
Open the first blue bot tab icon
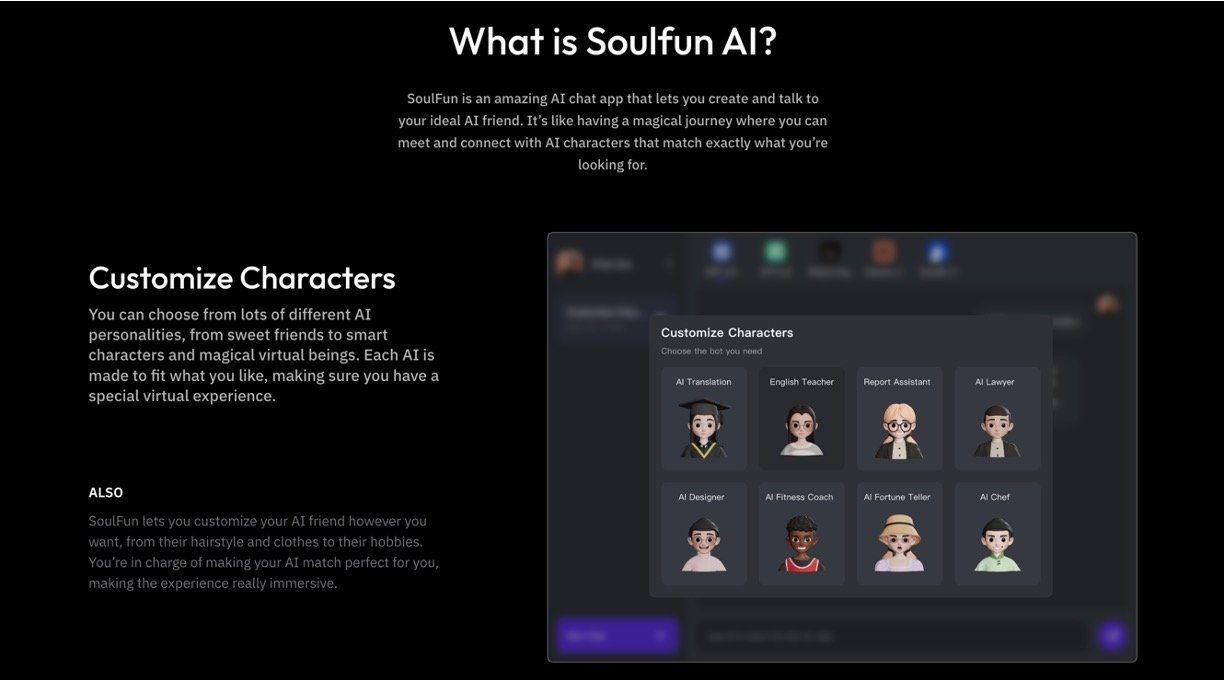[721, 252]
